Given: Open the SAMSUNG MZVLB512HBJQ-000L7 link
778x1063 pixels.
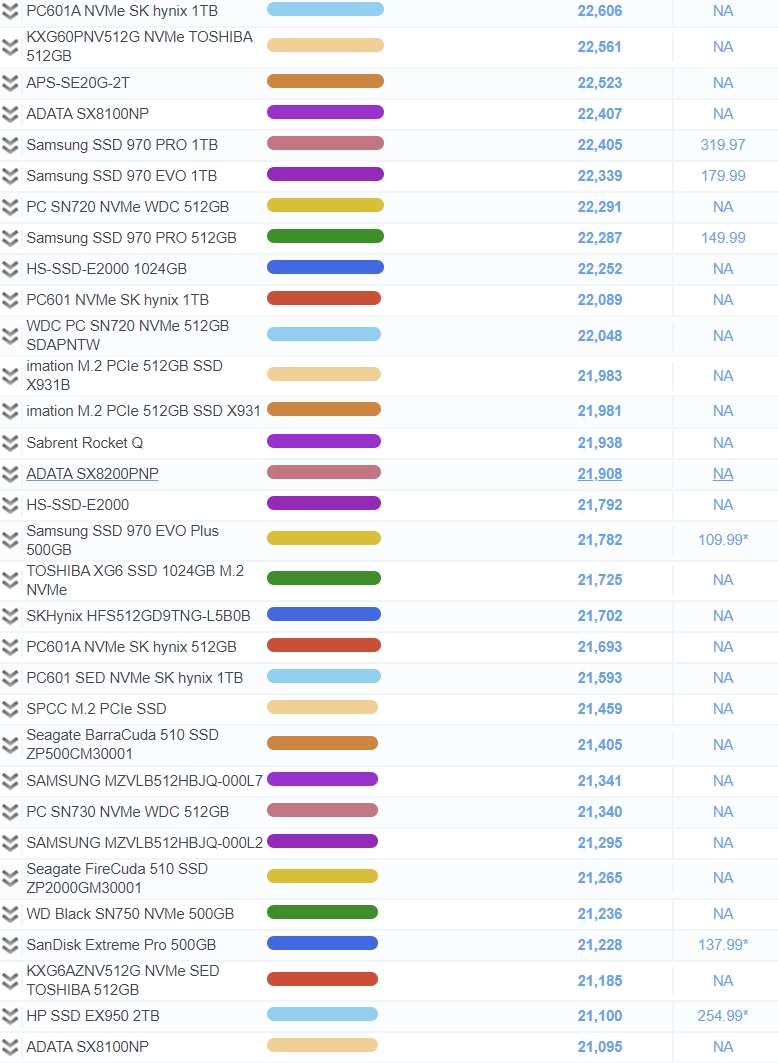Looking at the screenshot, I should tap(144, 781).
